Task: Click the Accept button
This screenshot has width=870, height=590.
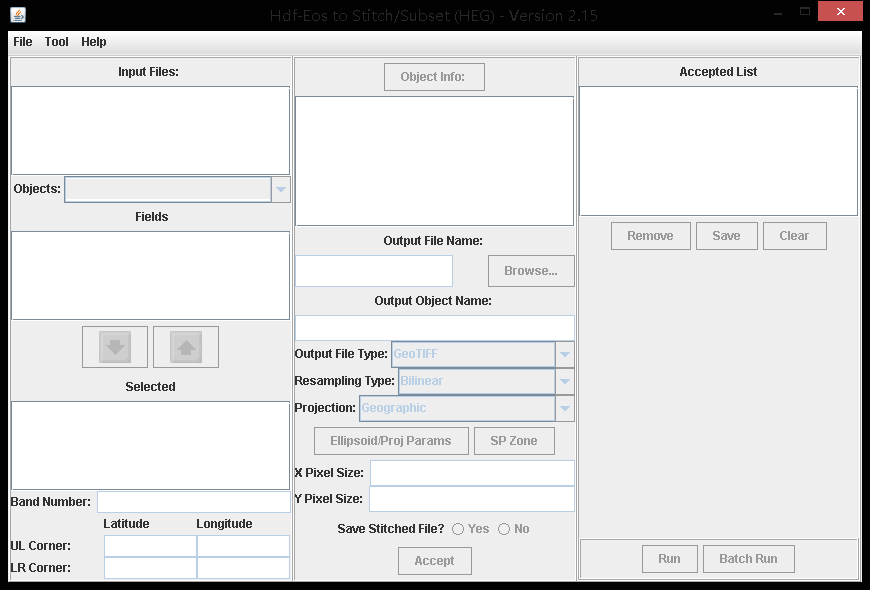Action: click(434, 561)
